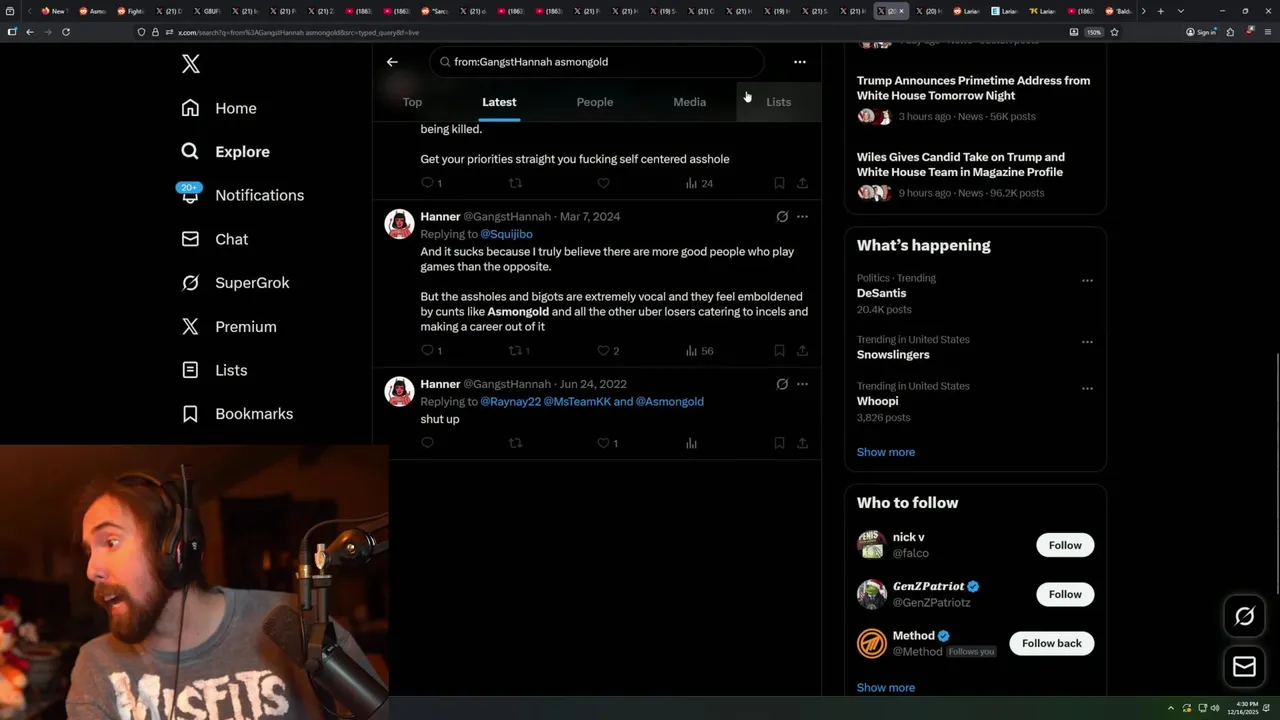The height and width of the screenshot is (720, 1280).
Task: Click Grok icon on Jun 24, 2022 post
Action: (782, 384)
